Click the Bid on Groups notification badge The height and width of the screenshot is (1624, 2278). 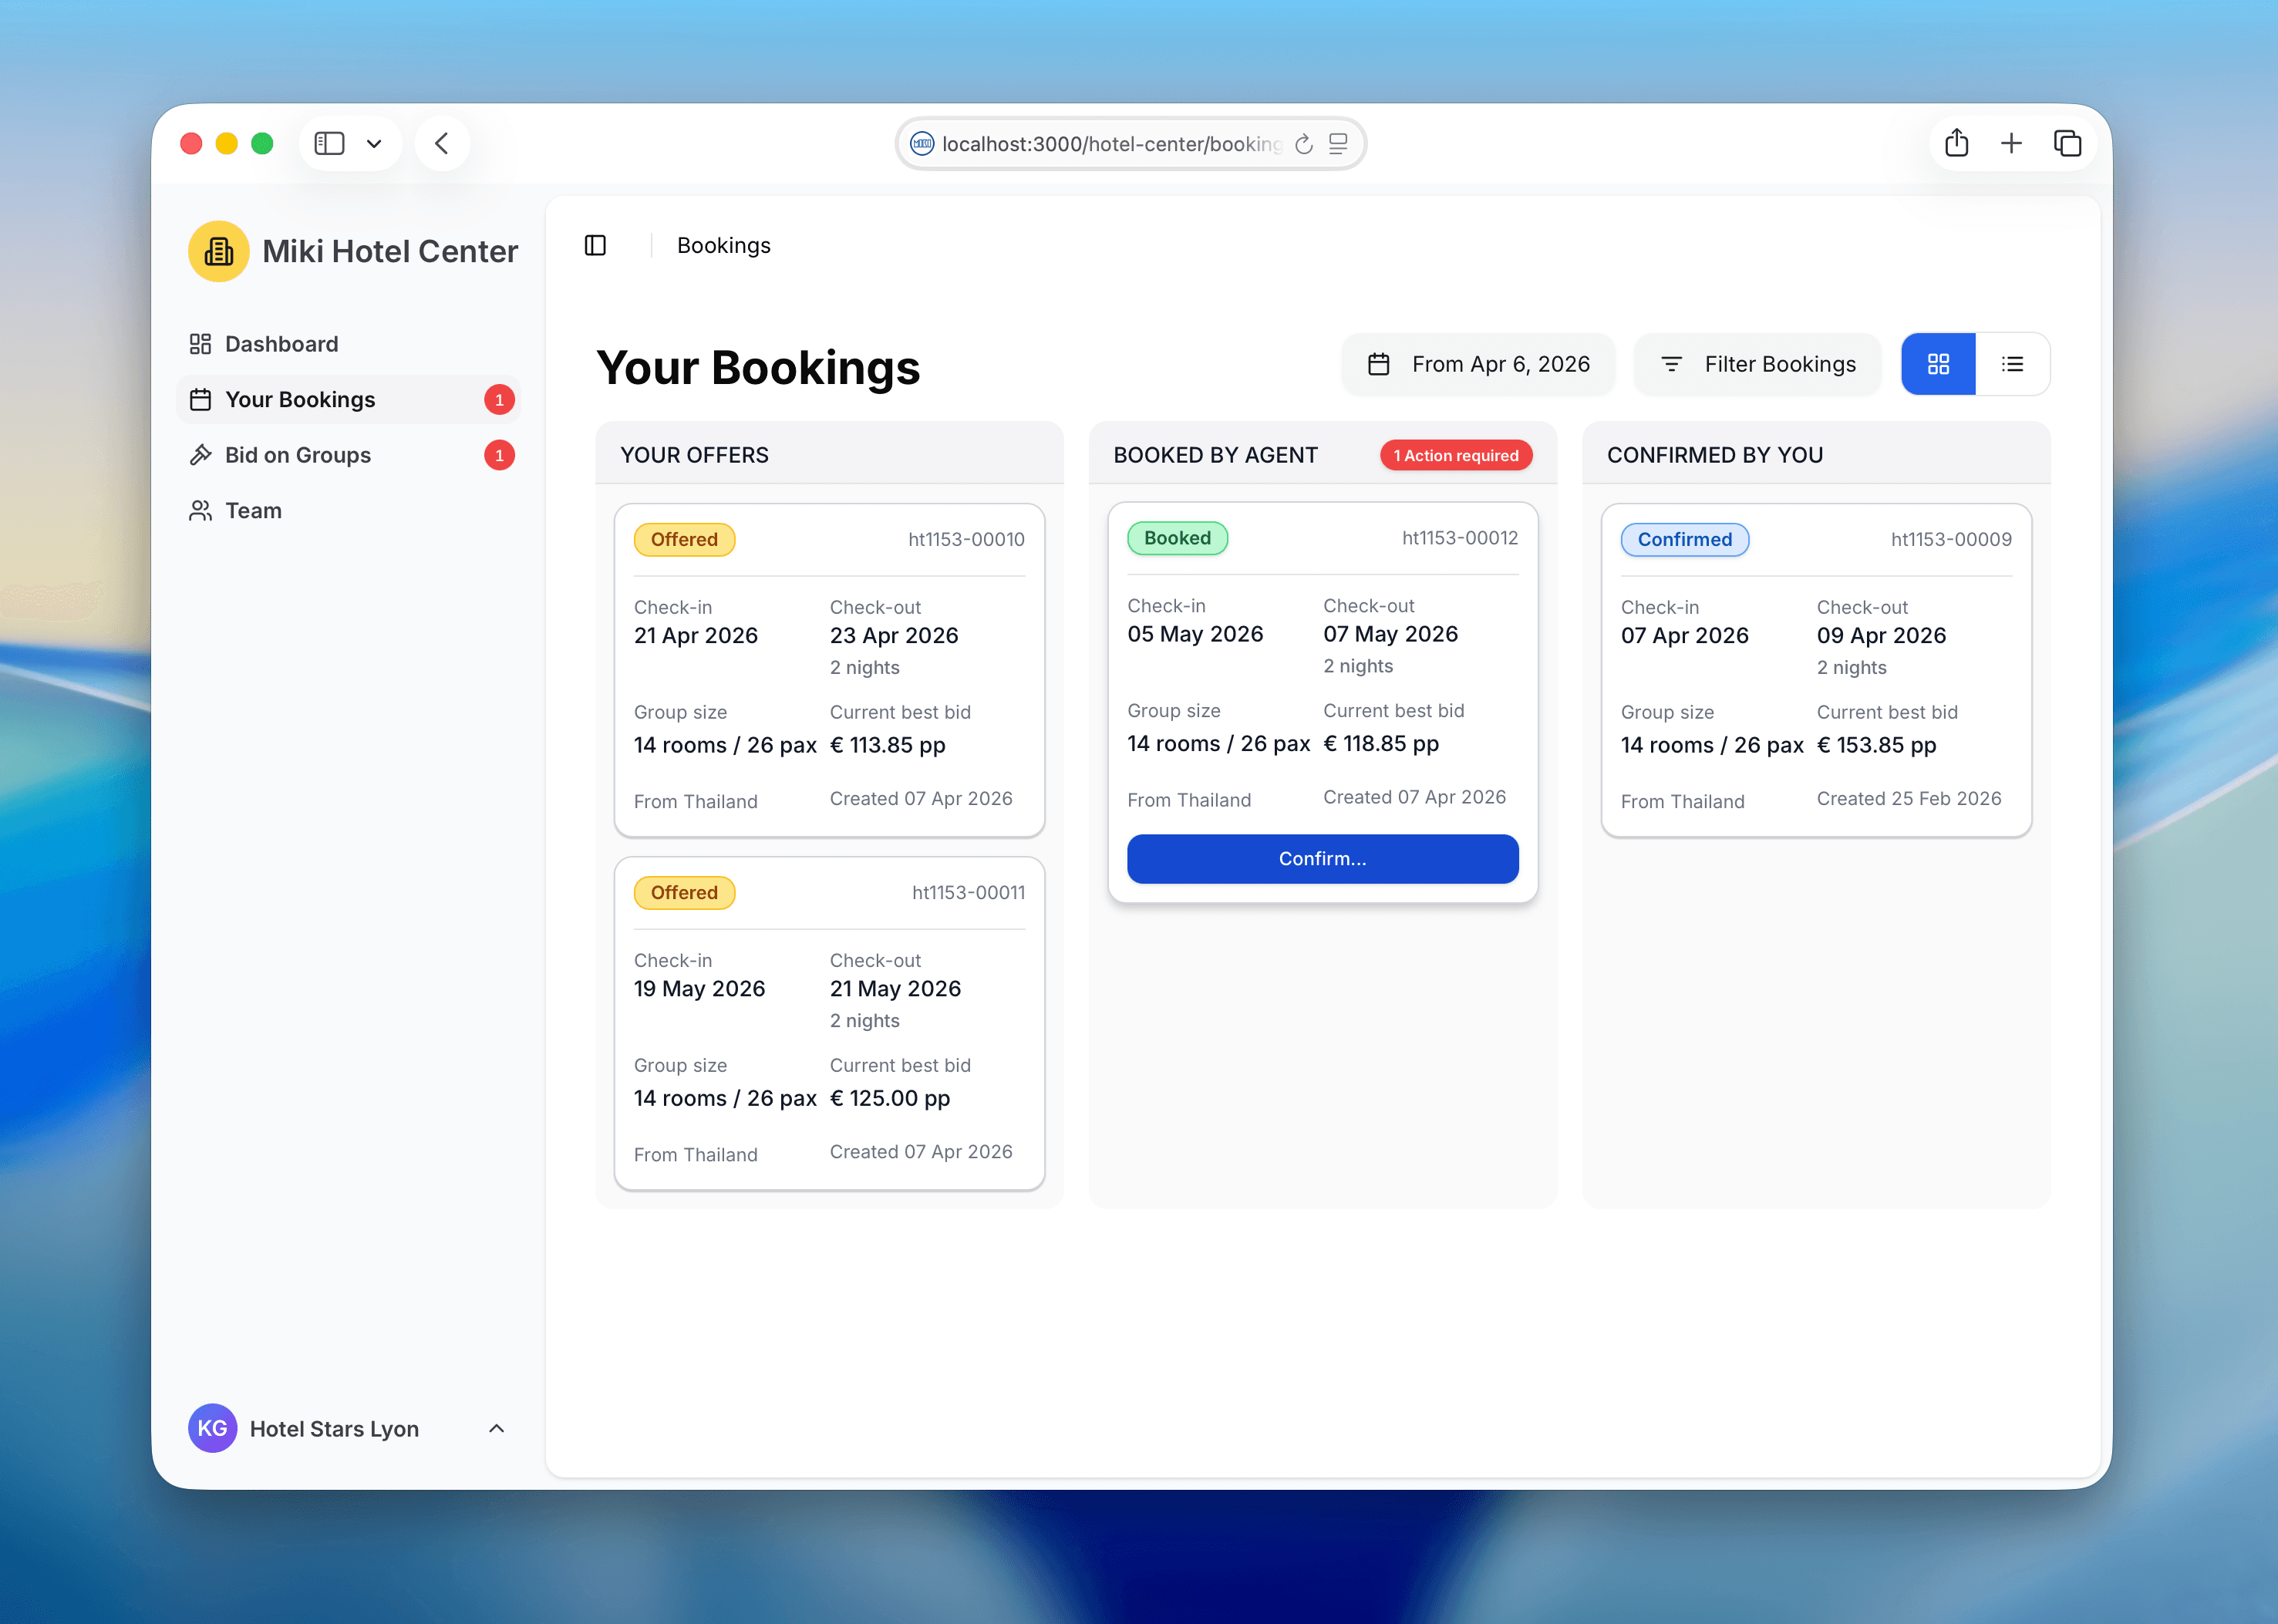(499, 455)
